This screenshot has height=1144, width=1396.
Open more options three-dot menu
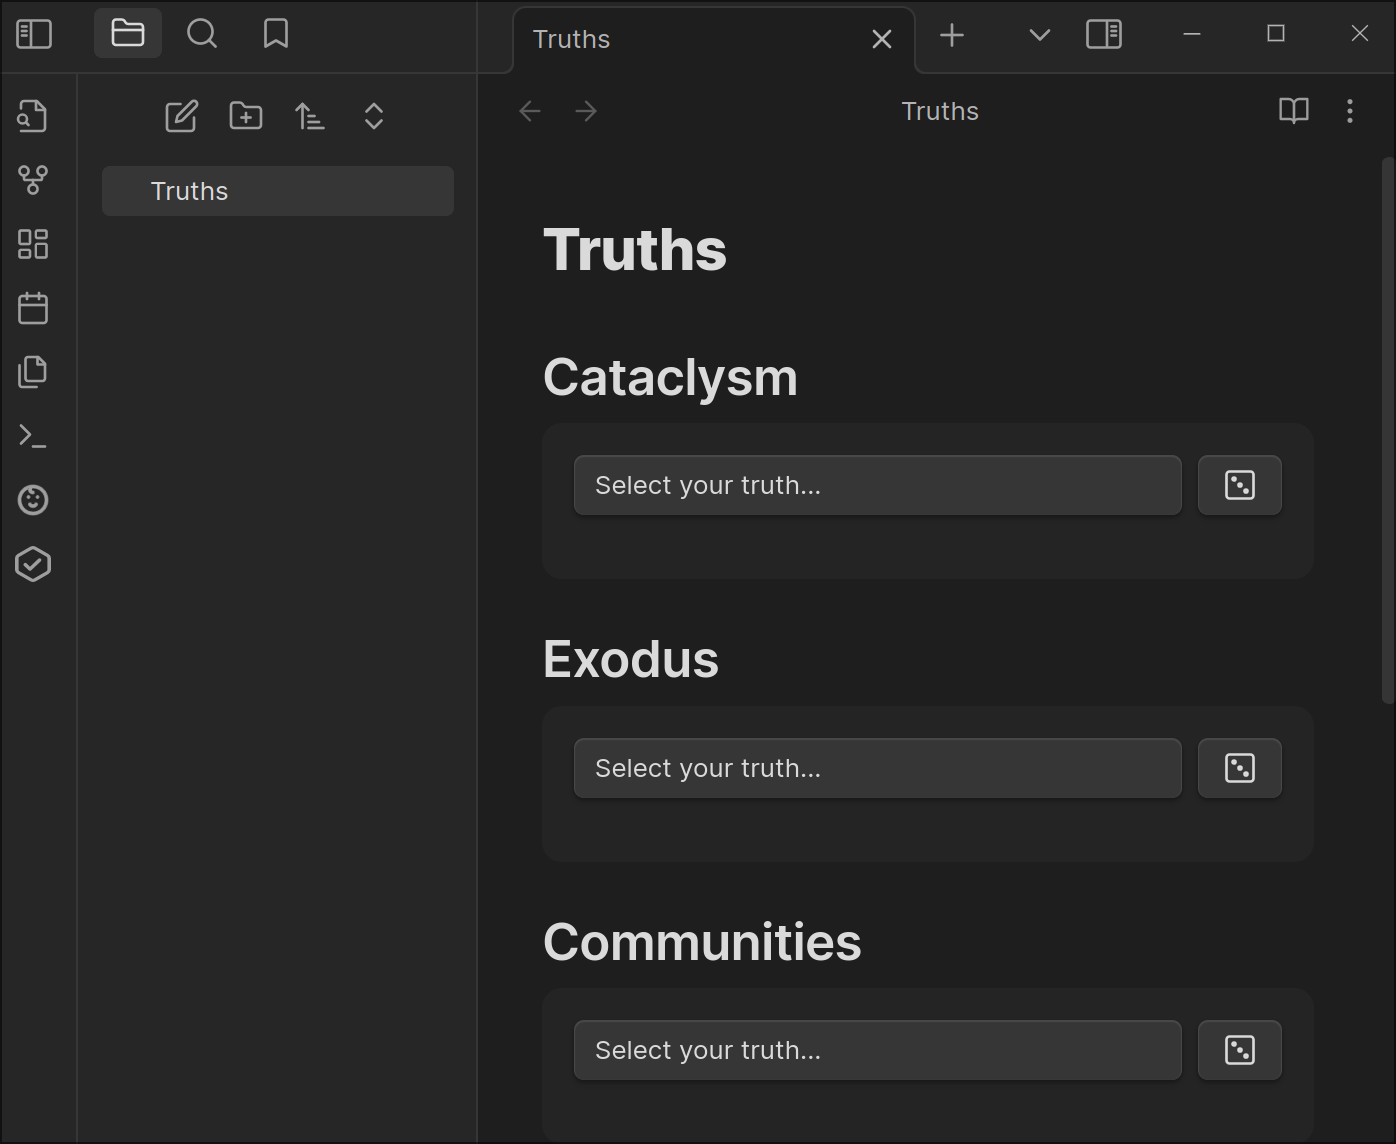click(1350, 111)
